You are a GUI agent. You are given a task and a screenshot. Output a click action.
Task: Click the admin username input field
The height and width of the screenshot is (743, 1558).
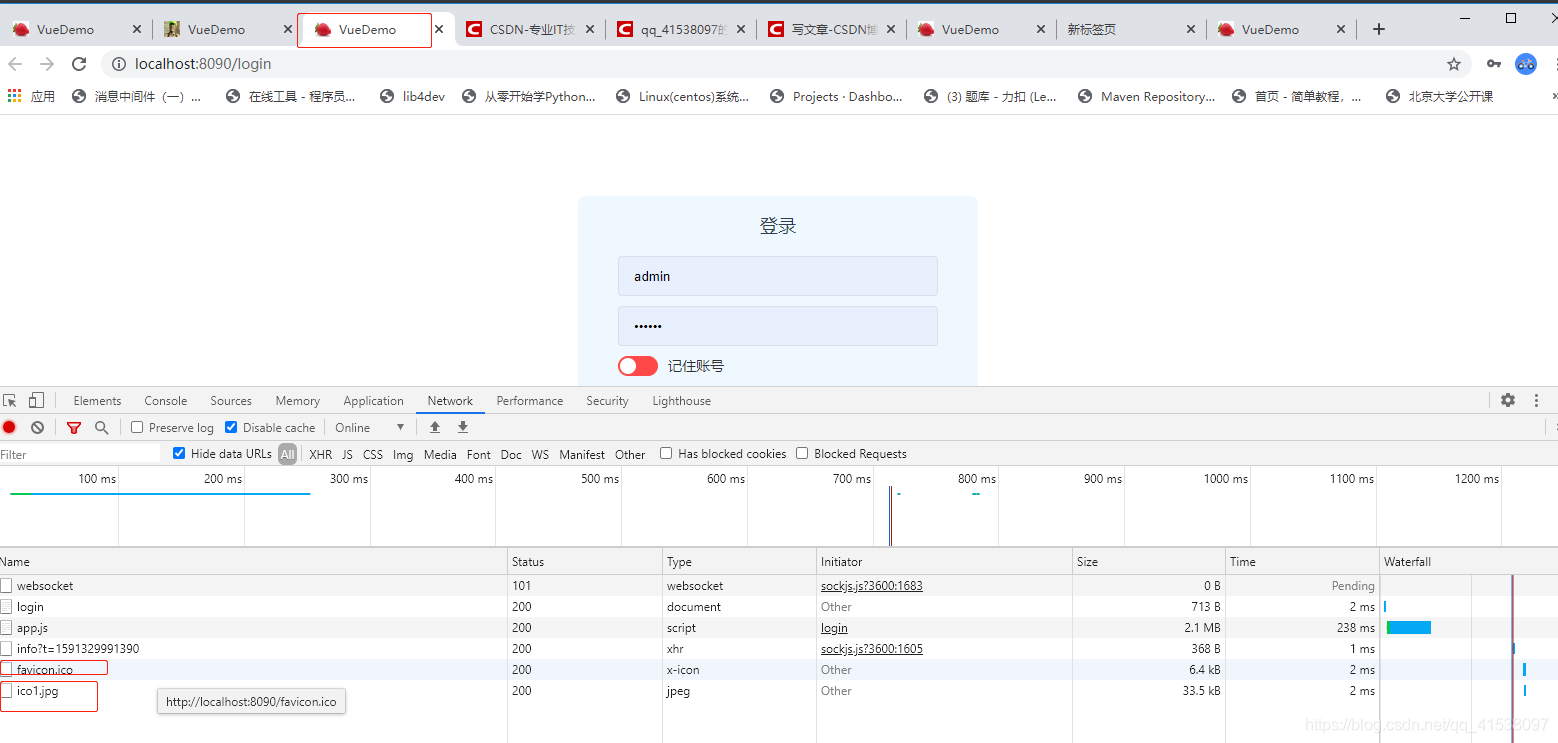click(777, 276)
